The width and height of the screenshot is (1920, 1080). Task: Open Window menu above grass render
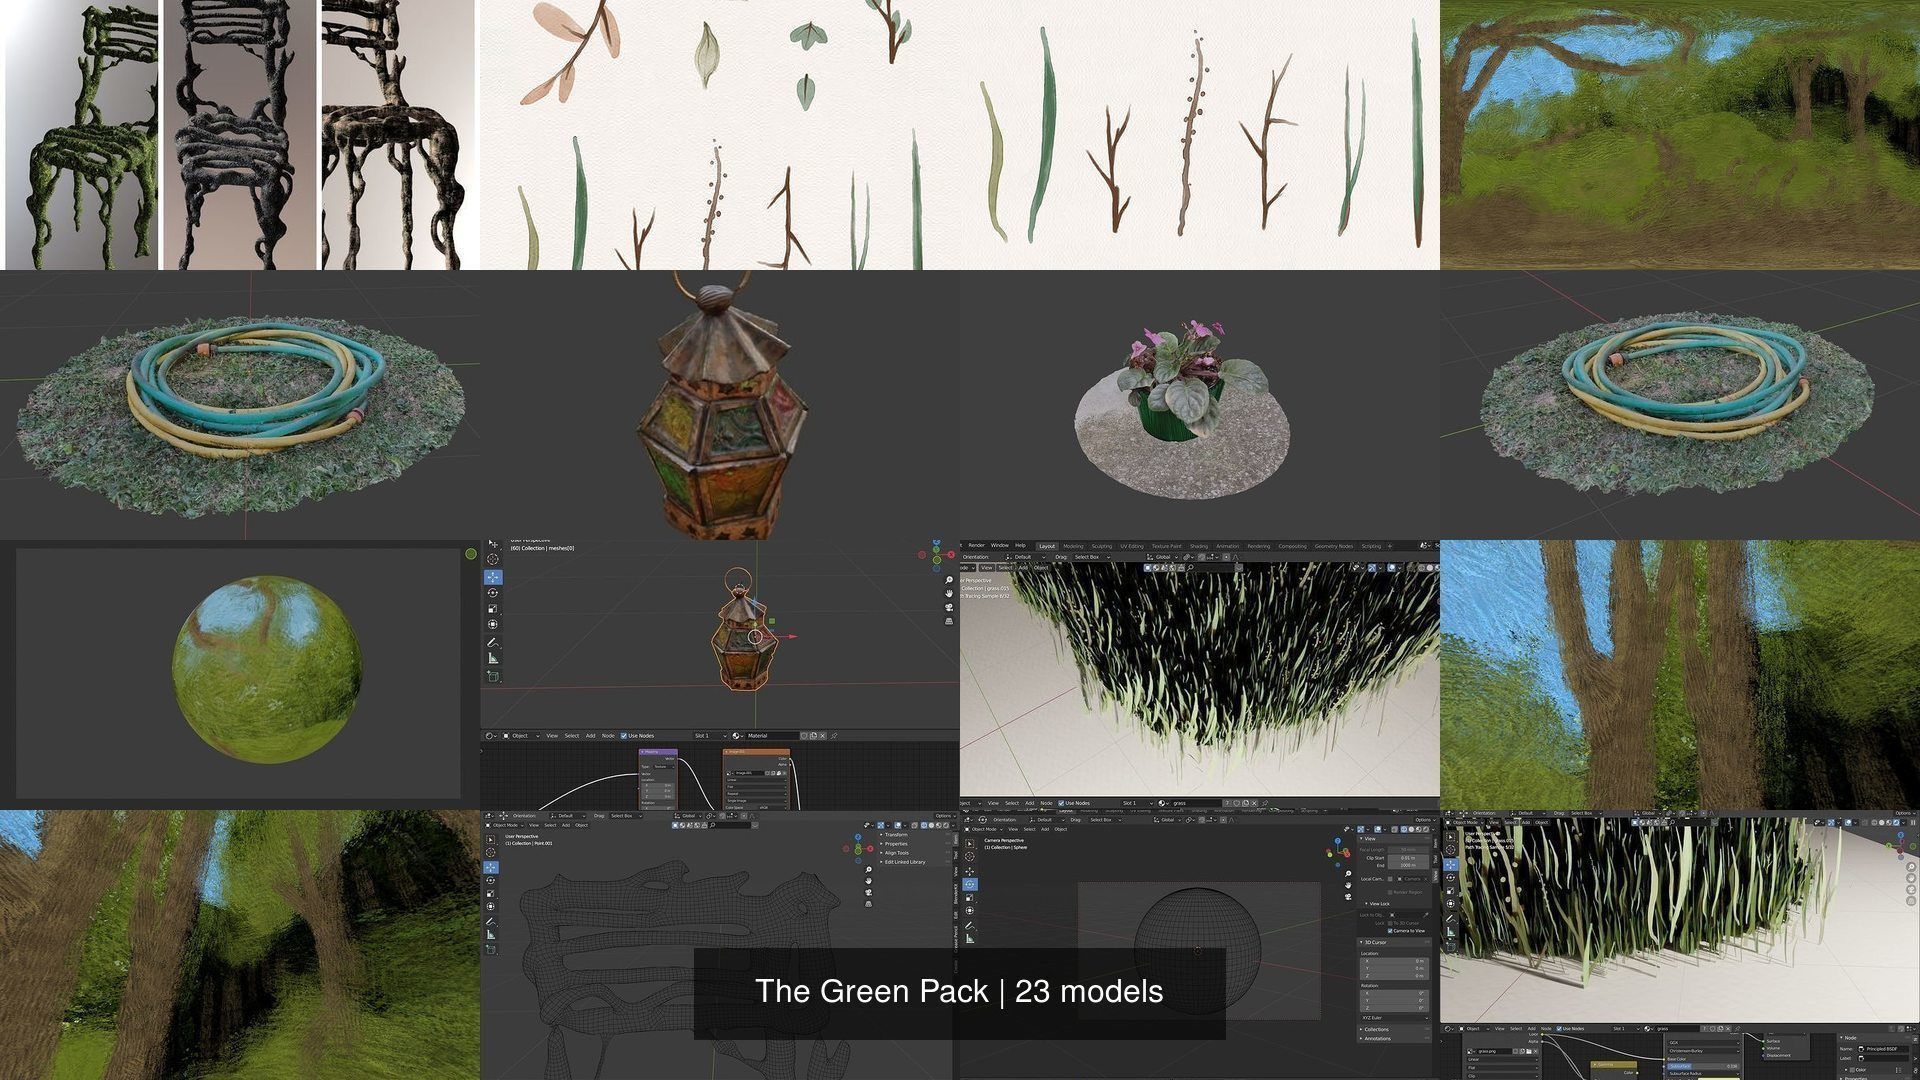point(999,545)
